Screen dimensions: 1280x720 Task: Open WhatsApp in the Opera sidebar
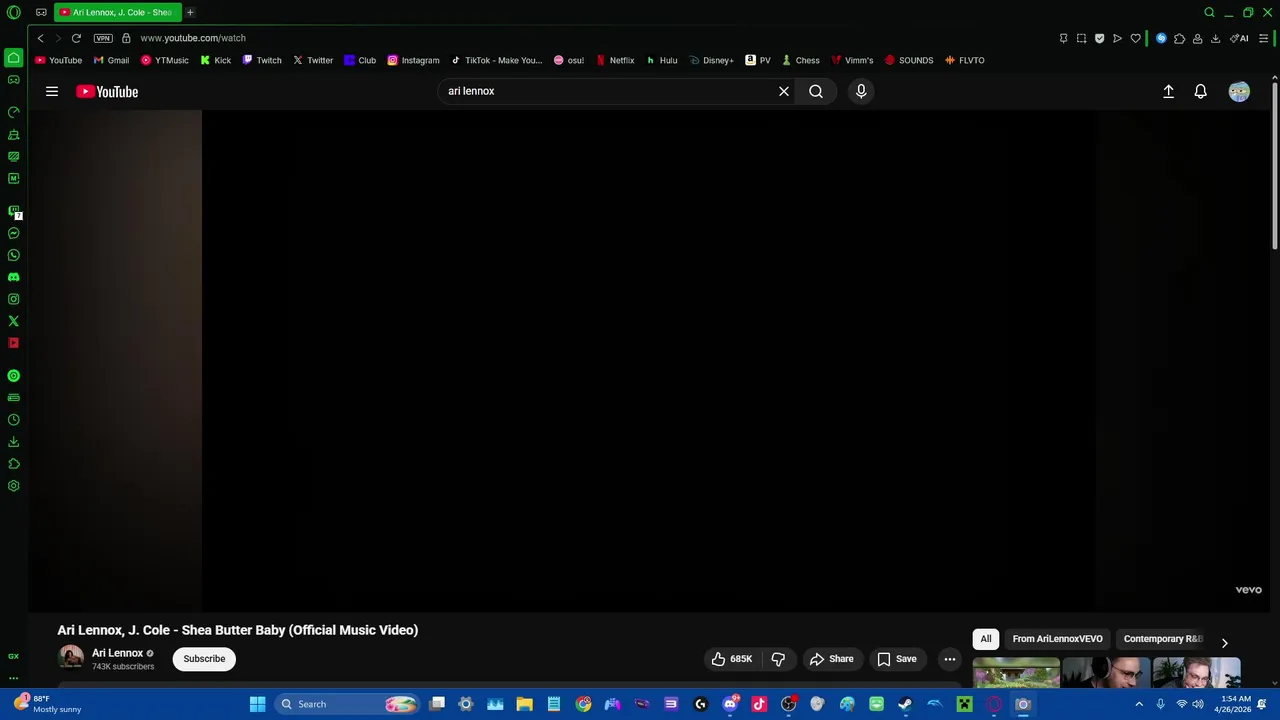(14, 255)
